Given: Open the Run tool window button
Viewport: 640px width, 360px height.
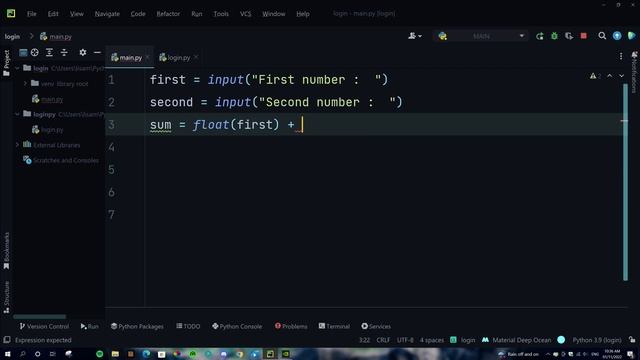Looking at the screenshot, I should (89, 326).
